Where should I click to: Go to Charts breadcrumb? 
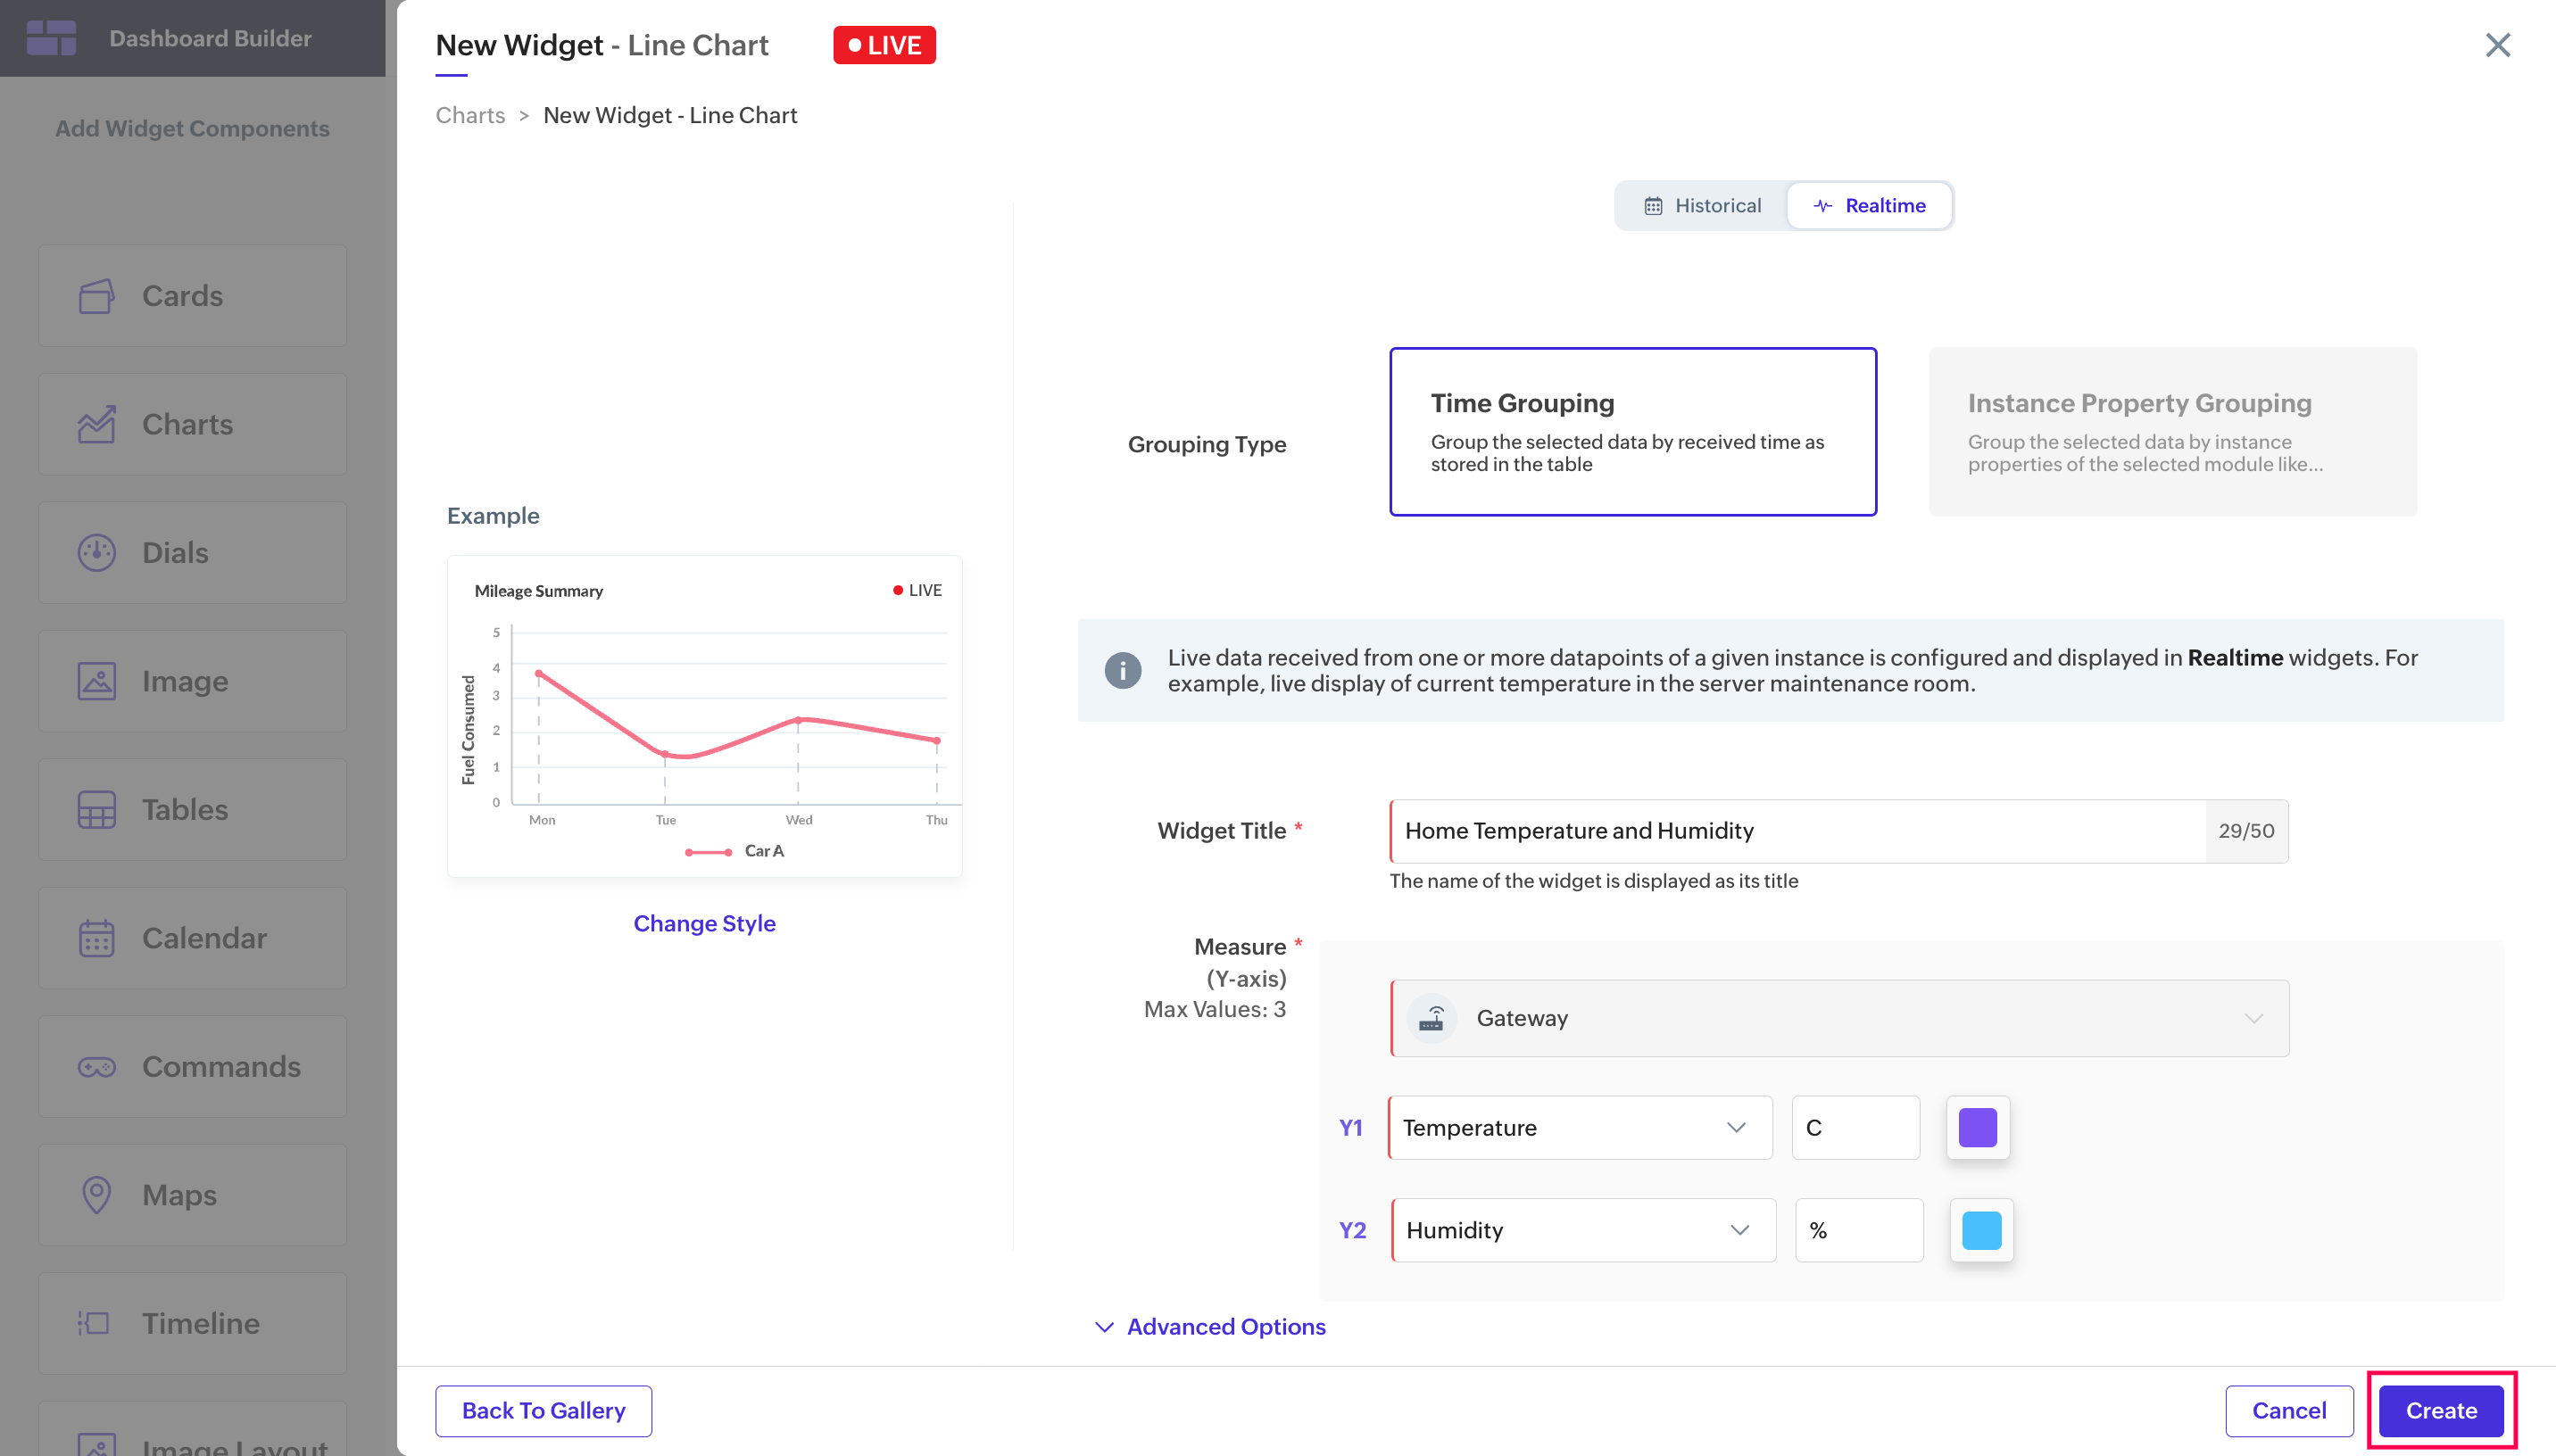470,116
